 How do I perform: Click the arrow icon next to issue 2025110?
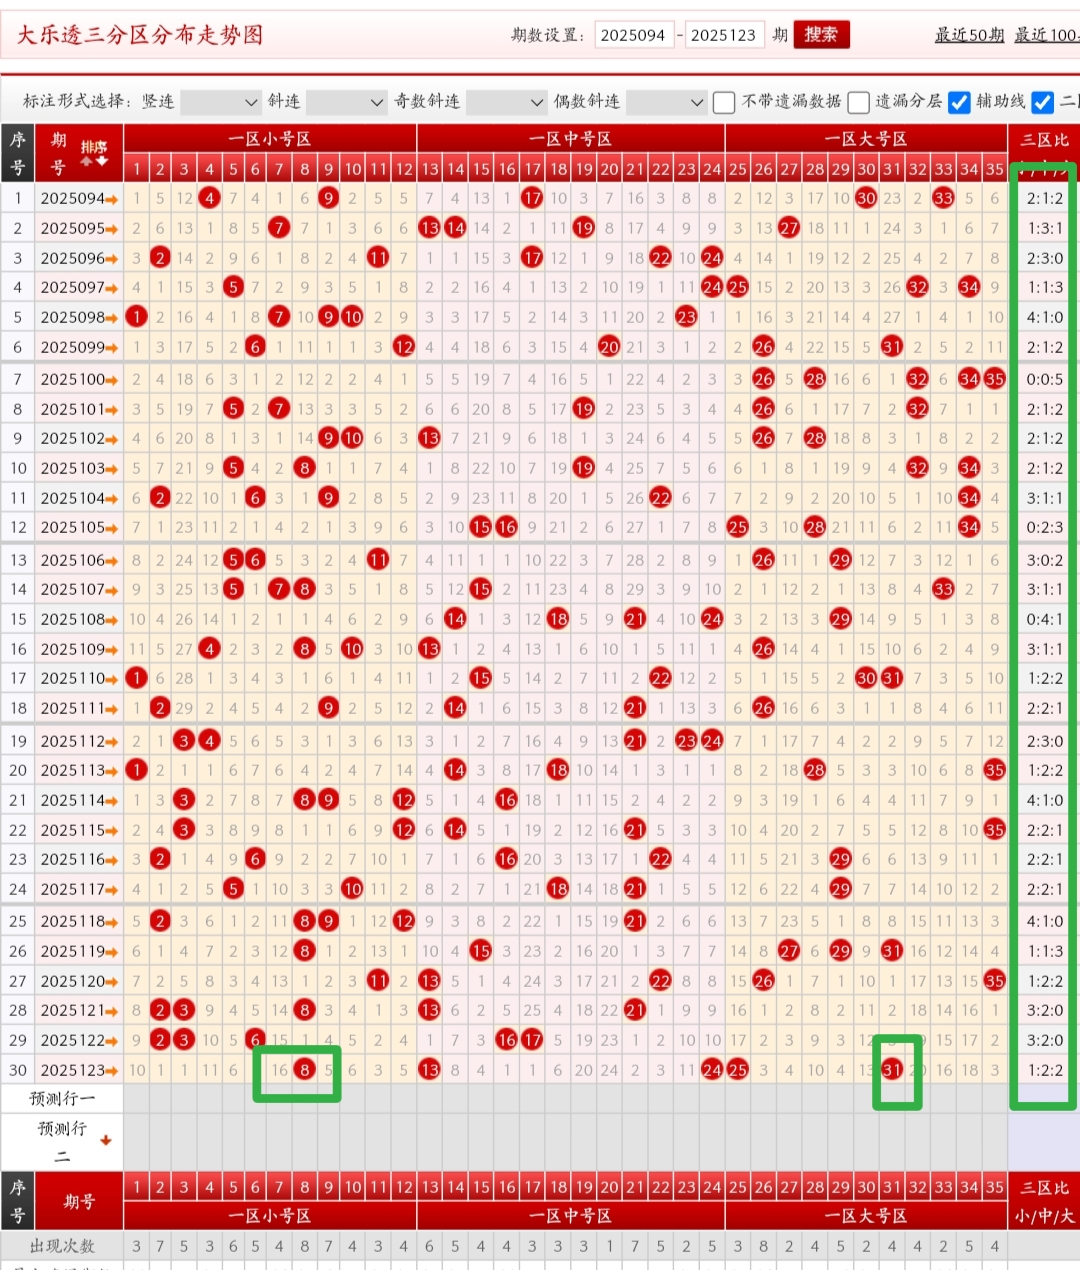[111, 679]
